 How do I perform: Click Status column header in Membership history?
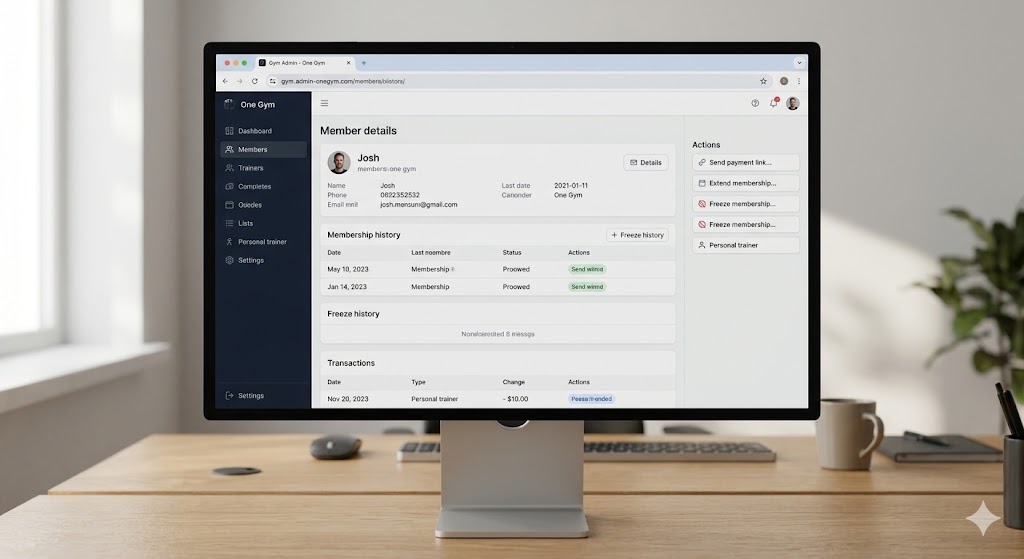tap(512, 253)
